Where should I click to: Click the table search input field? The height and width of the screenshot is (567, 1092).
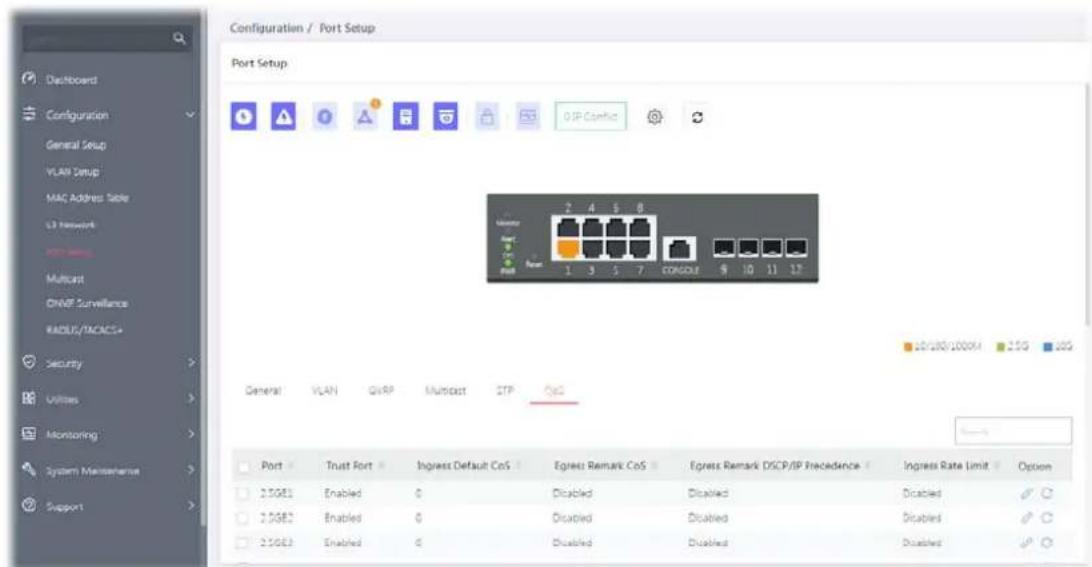point(1013,431)
